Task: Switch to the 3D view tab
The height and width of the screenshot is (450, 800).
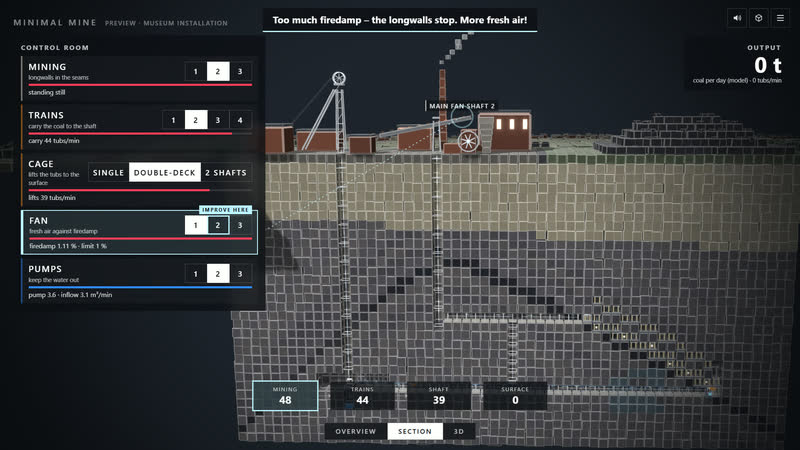Action: pos(459,431)
